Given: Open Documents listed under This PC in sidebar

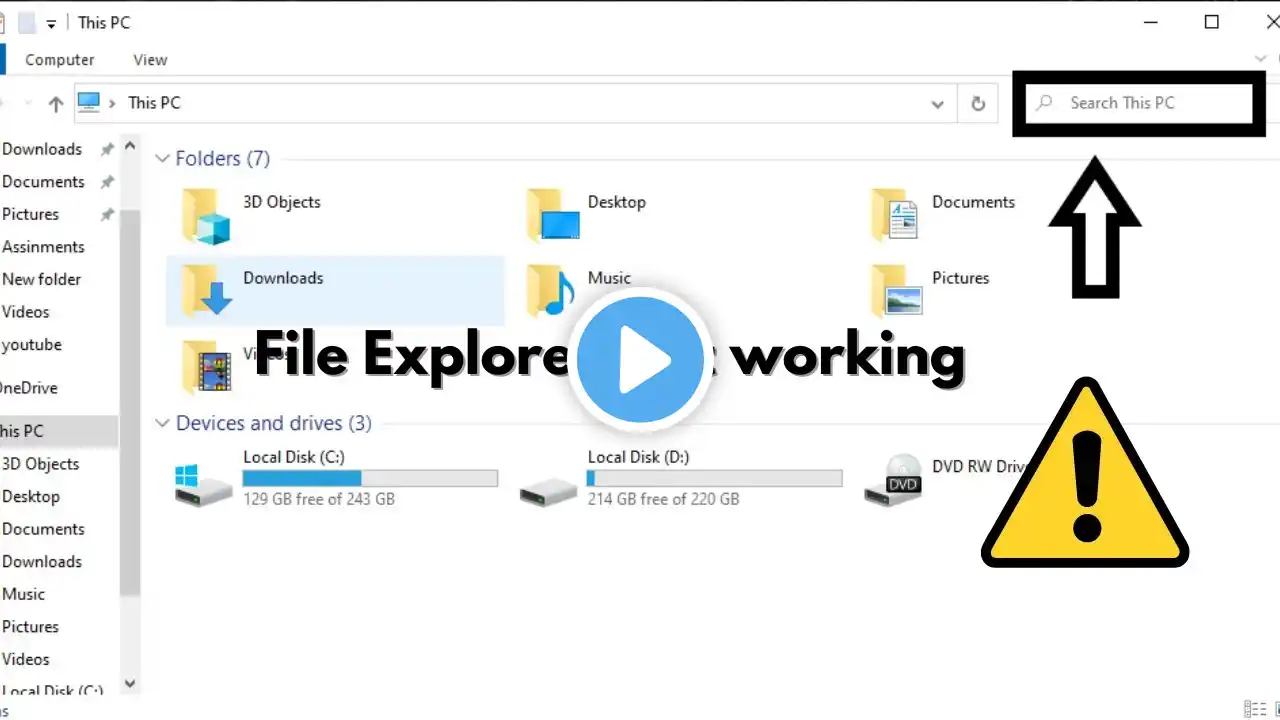Looking at the screenshot, I should [x=43, y=529].
